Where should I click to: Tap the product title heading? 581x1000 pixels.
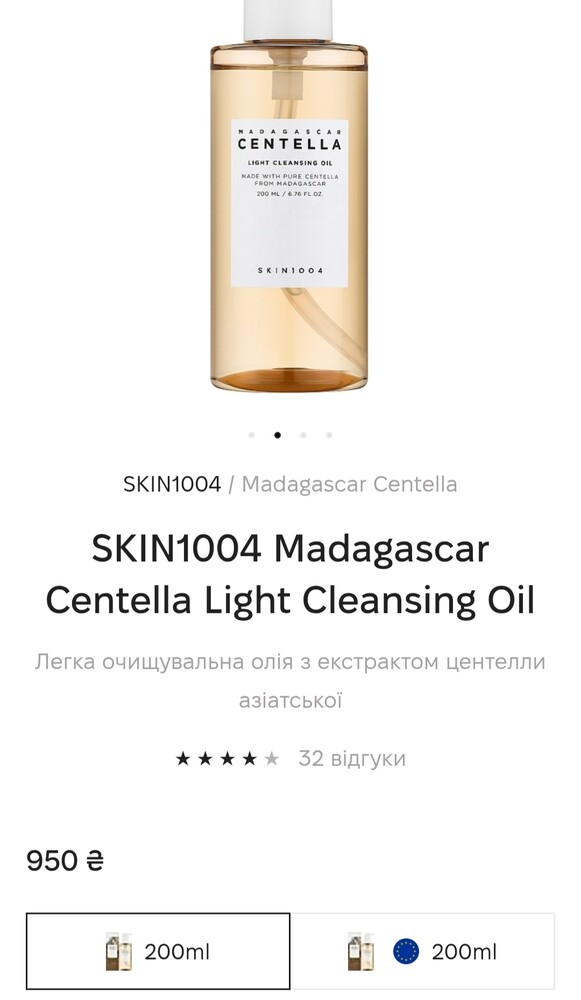[x=290, y=574]
